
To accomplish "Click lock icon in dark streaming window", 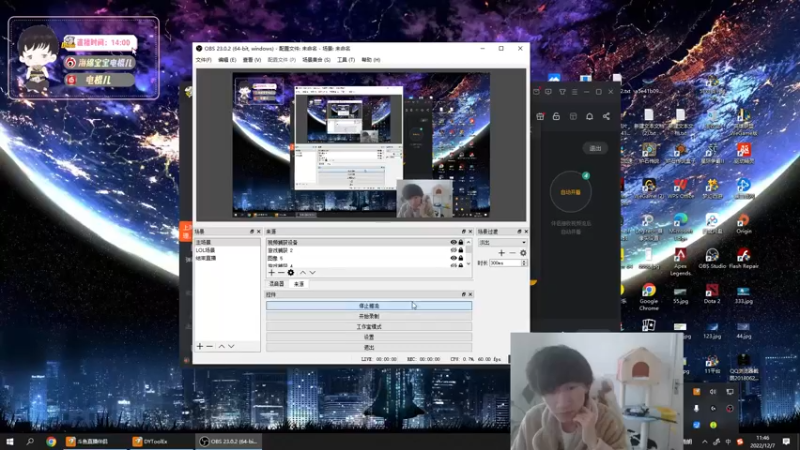I will click(556, 116).
